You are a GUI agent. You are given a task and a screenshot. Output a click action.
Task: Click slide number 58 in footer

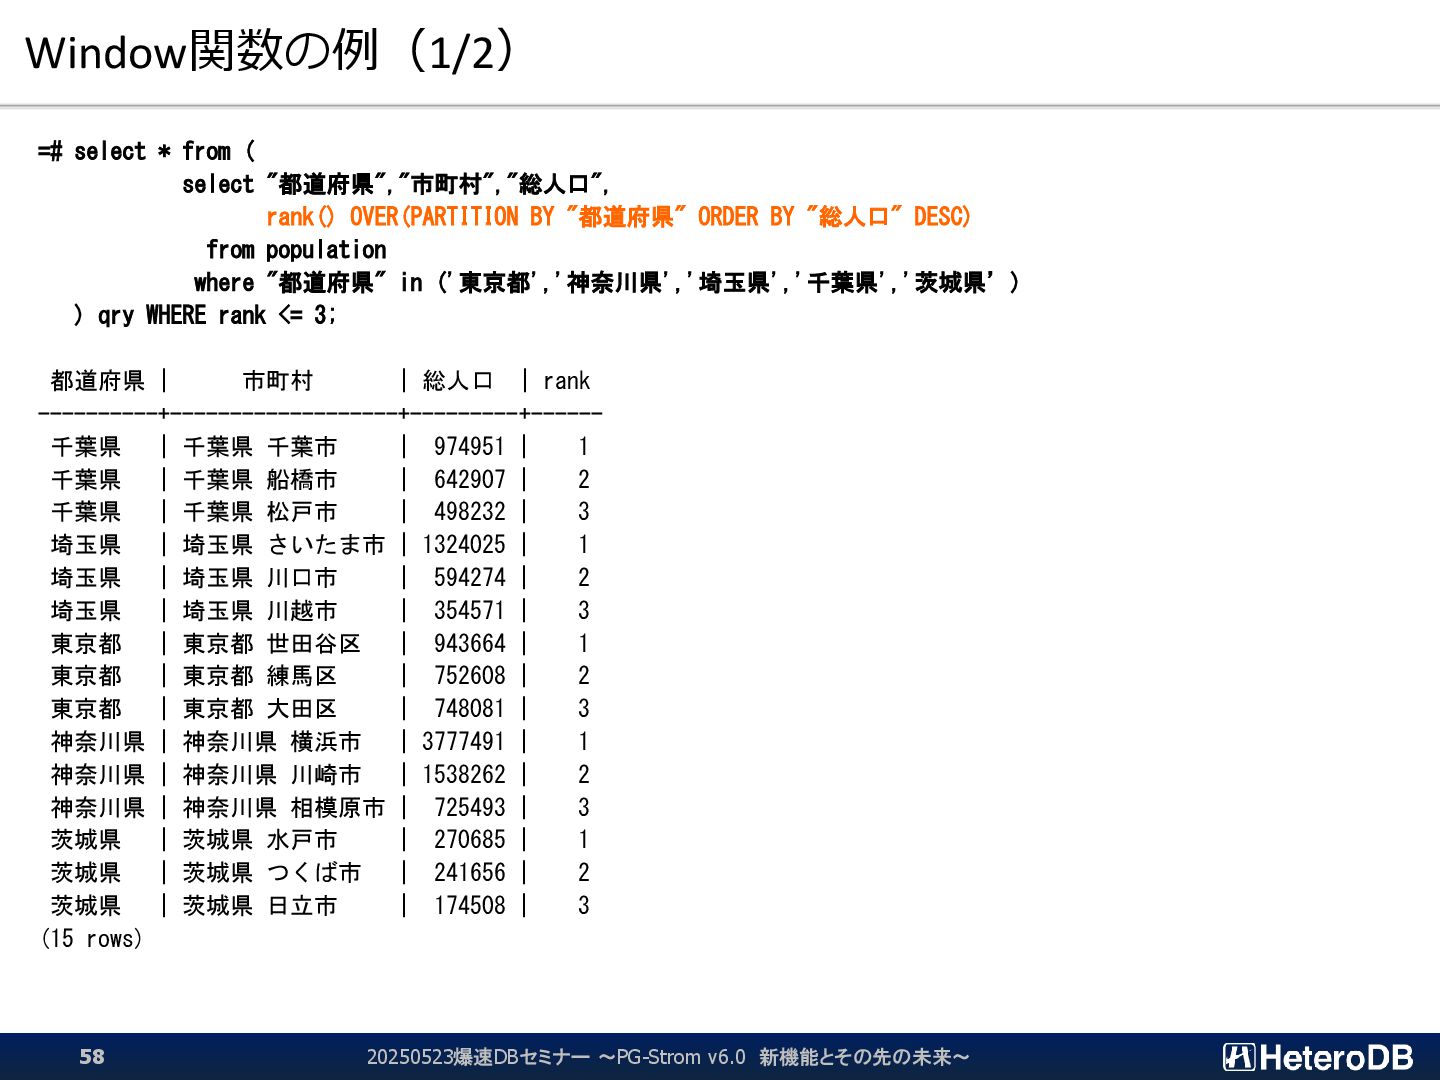pyautogui.click(x=92, y=1057)
